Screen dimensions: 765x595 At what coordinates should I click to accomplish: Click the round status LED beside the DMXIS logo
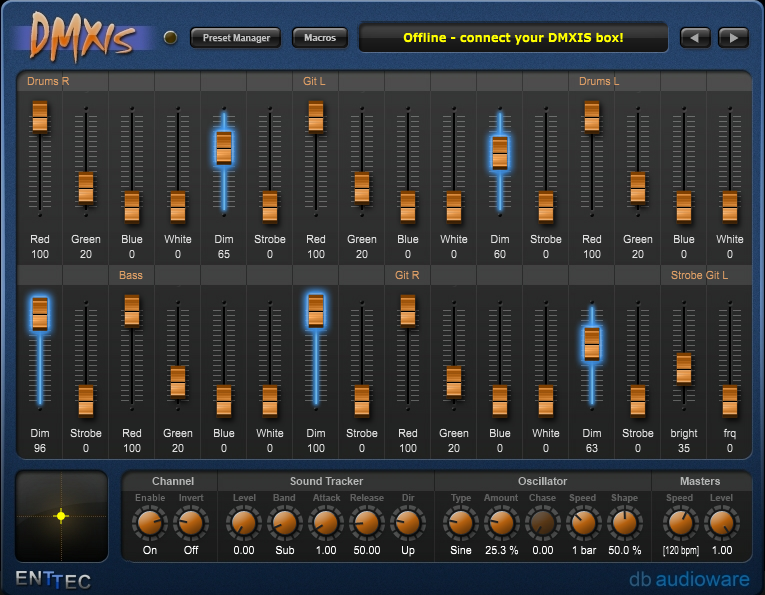click(170, 38)
